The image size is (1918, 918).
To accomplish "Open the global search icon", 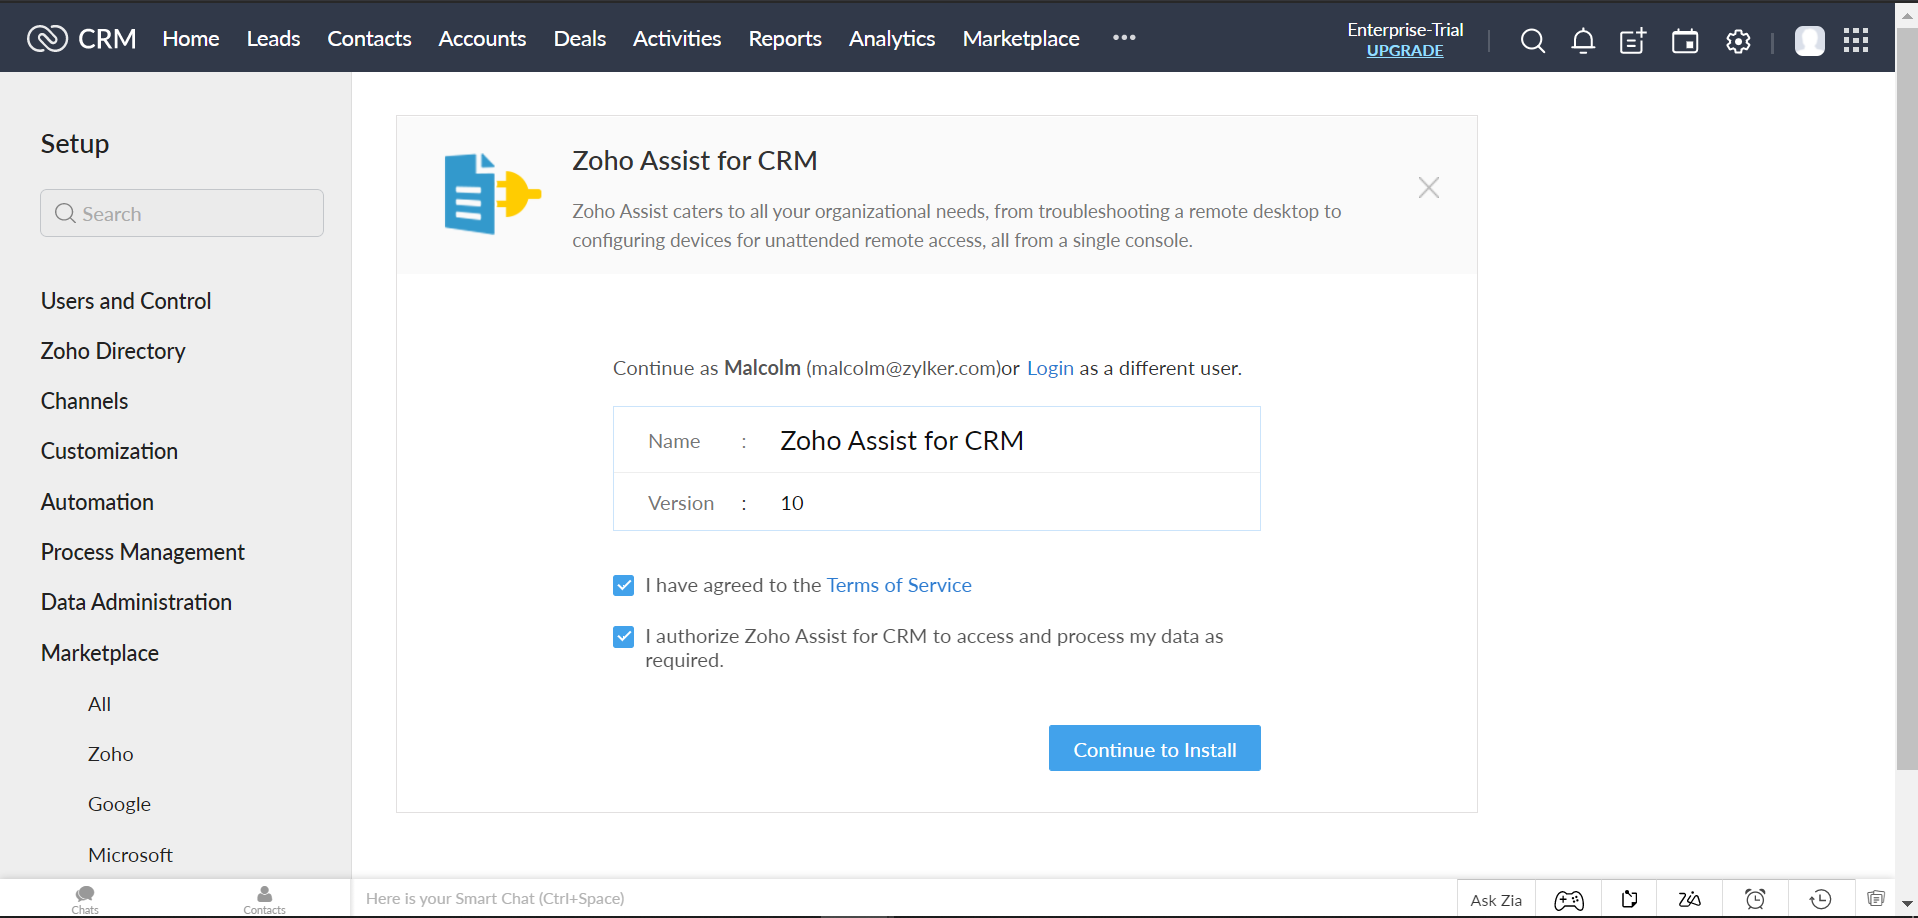I will pyautogui.click(x=1532, y=41).
